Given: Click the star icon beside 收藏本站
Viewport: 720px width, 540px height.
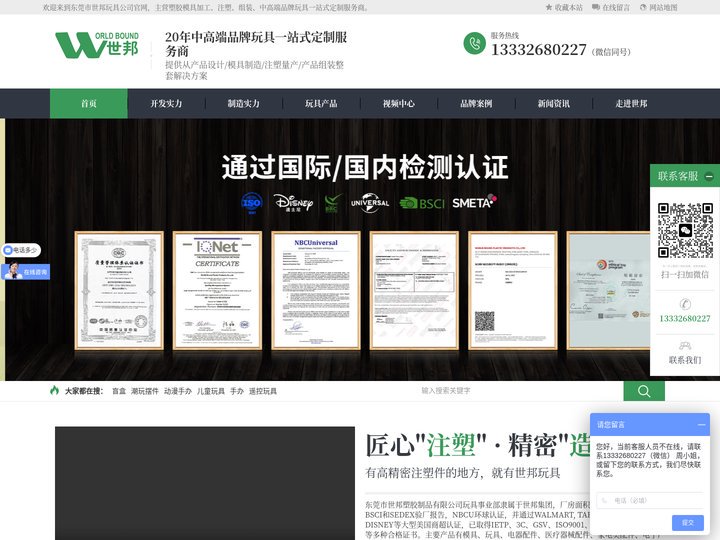Looking at the screenshot, I should click(x=549, y=7).
